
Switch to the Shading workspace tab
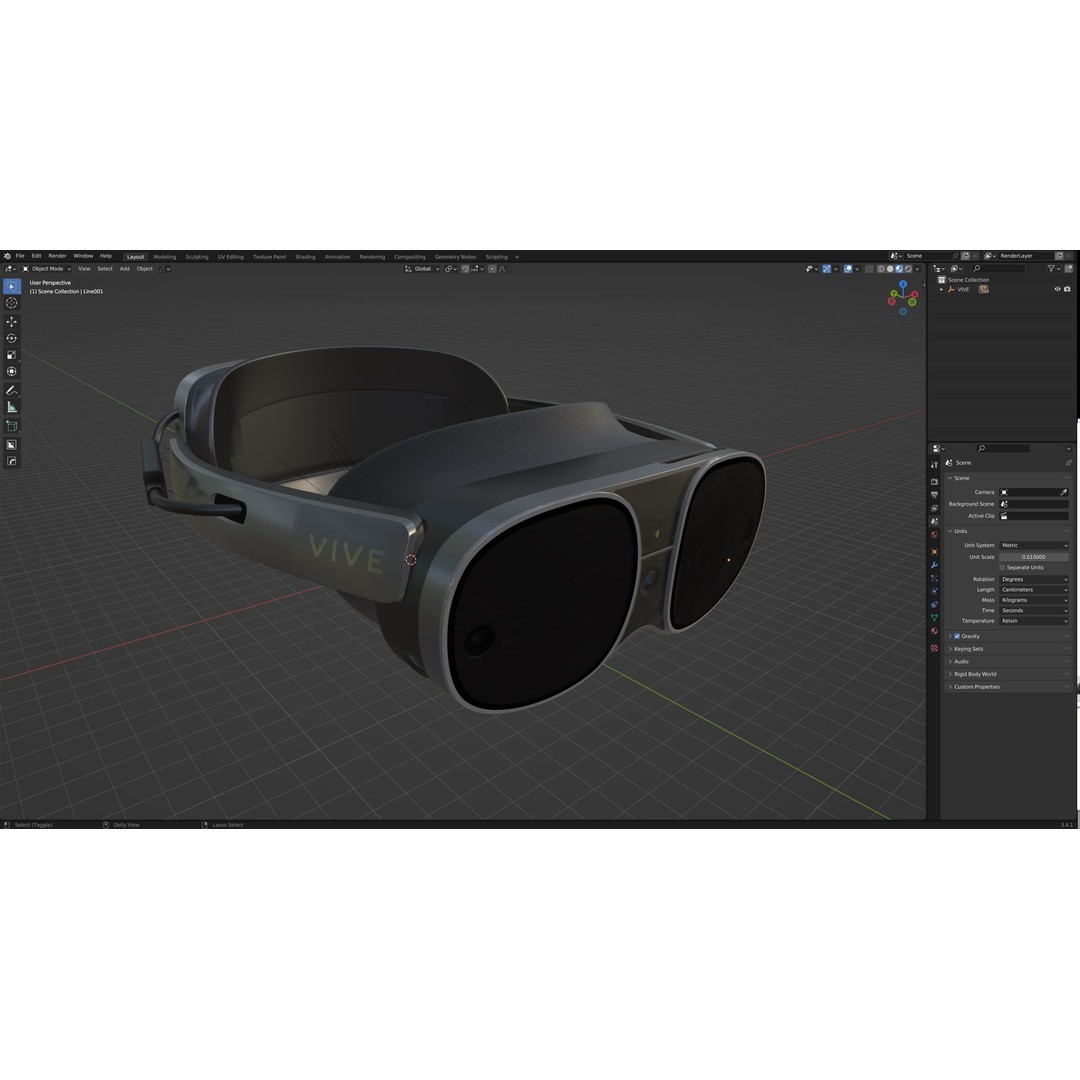[306, 256]
